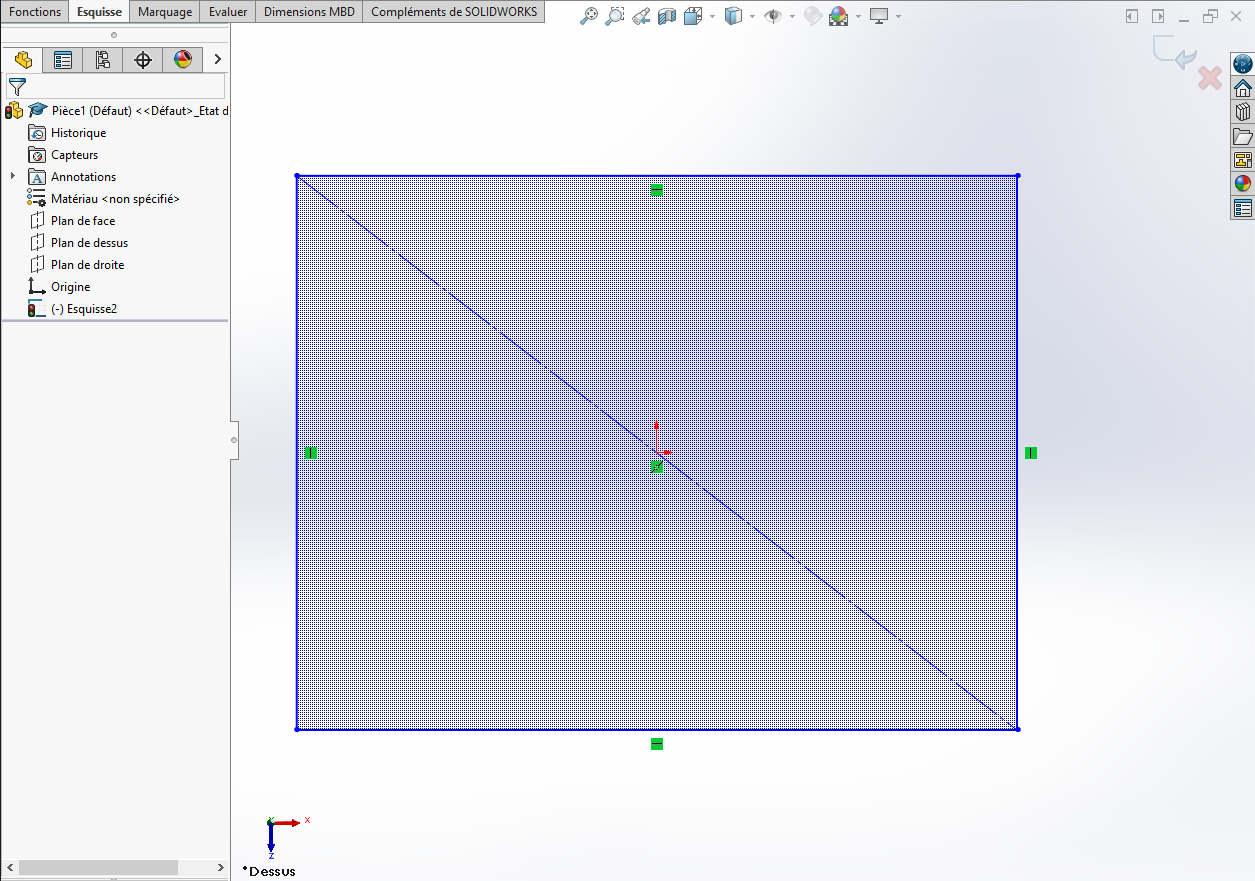
Task: Select Plan de dessus in the tree
Action: tap(89, 243)
